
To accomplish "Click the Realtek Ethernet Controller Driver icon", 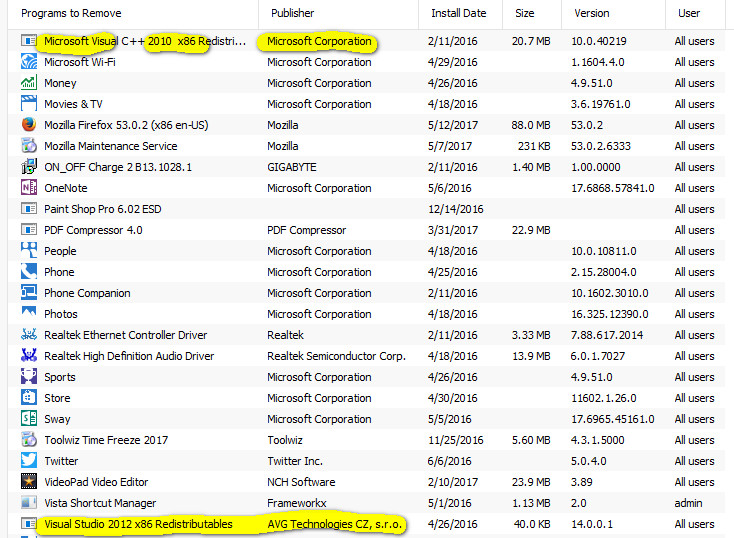I will point(29,334).
